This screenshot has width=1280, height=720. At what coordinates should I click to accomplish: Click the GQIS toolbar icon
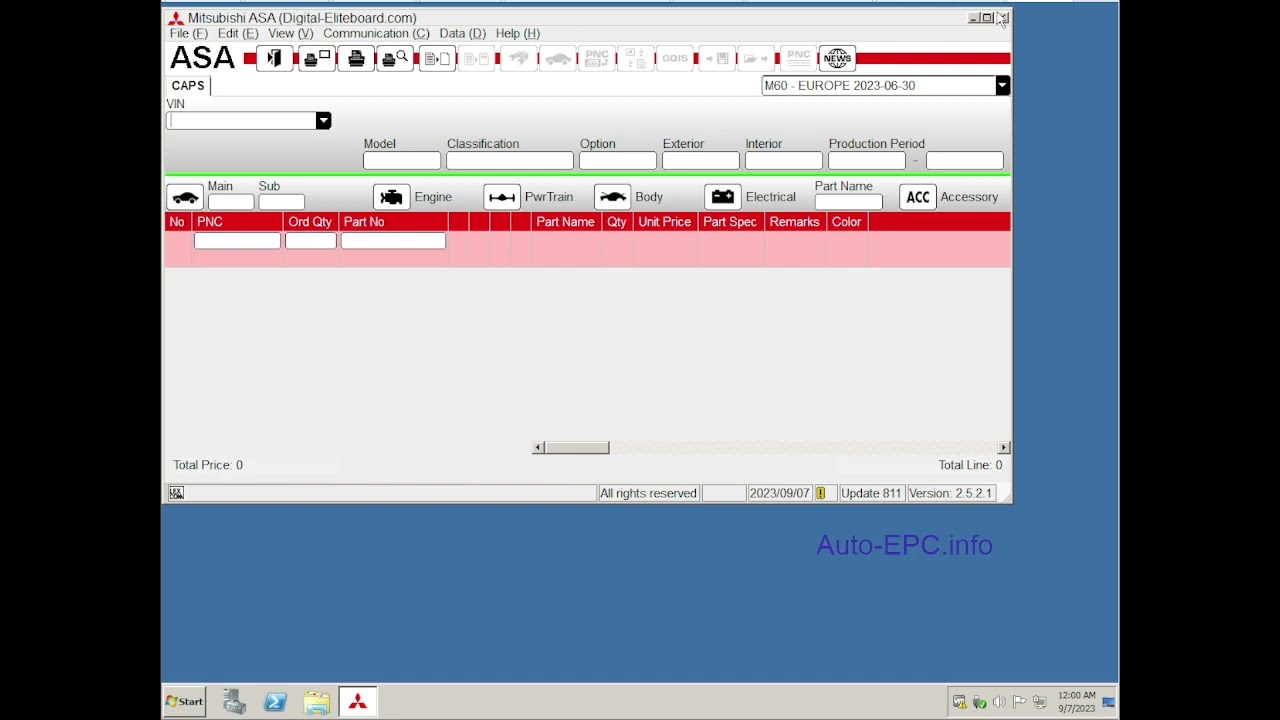coord(675,58)
